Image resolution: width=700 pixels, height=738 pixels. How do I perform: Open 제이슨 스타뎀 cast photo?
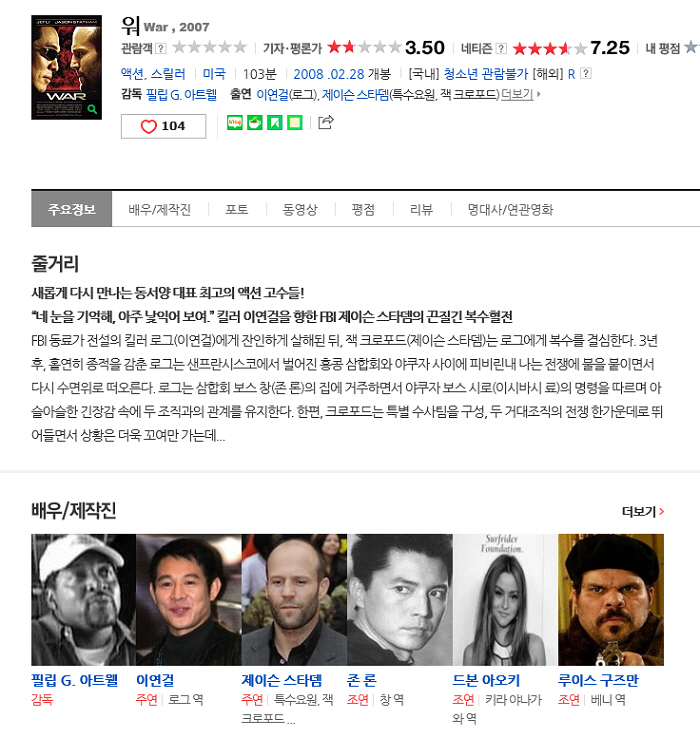coord(294,600)
